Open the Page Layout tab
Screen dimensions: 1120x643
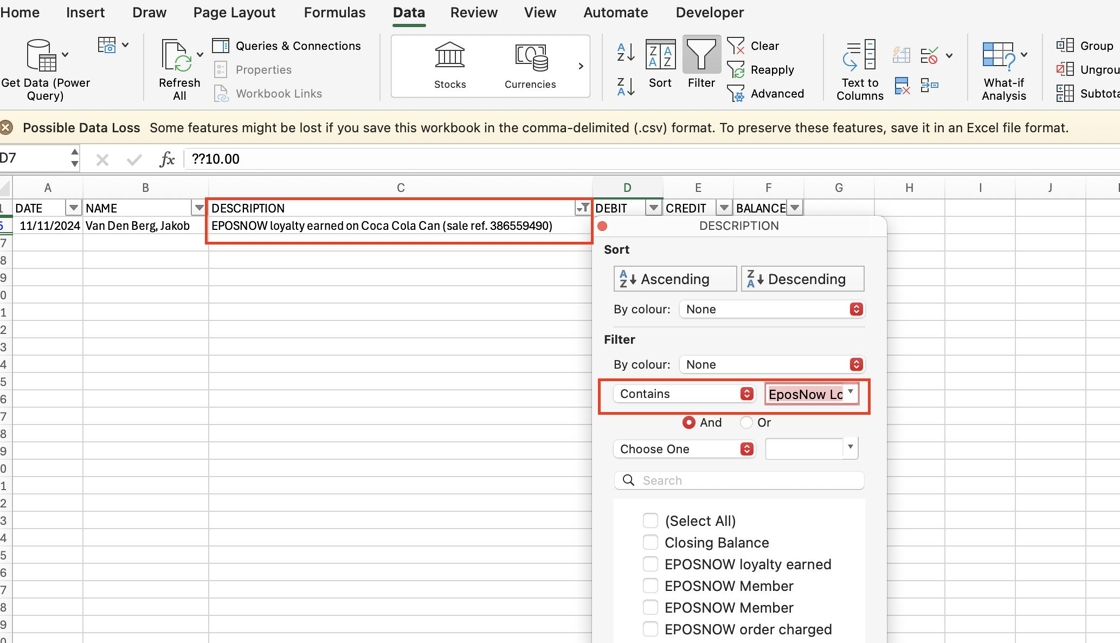[234, 13]
